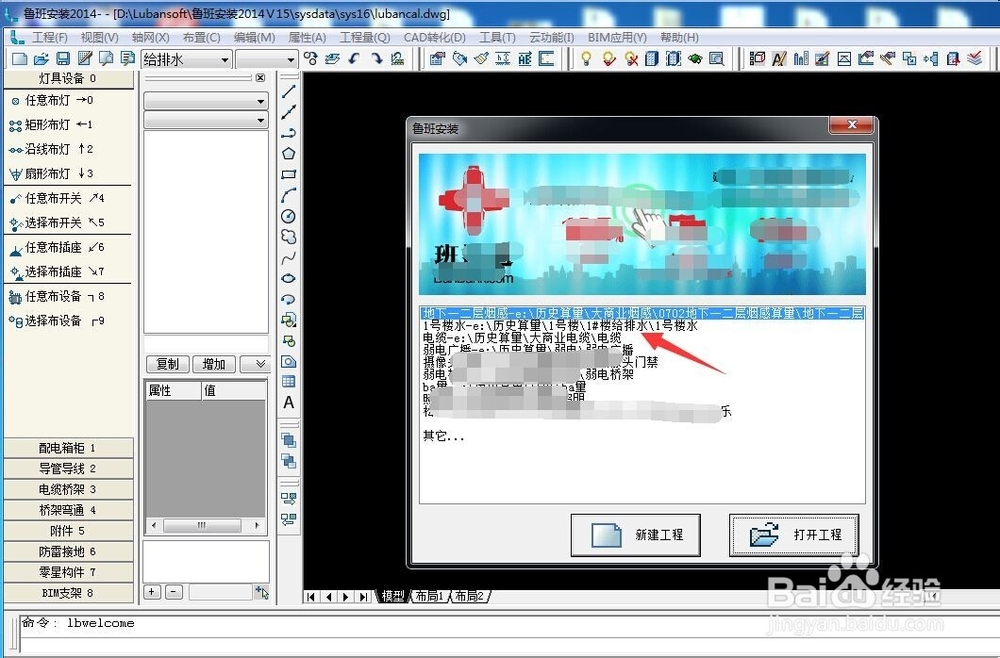Click the 属性 table horizontal scrollbar
Viewport: 1000px width, 658px height.
205,525
